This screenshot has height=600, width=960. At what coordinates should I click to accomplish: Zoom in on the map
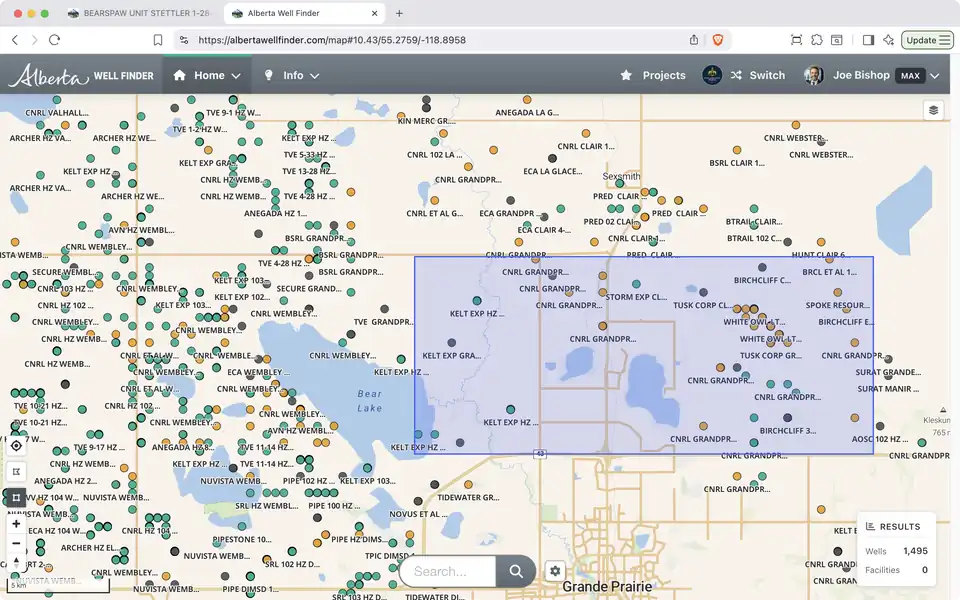coord(17,524)
